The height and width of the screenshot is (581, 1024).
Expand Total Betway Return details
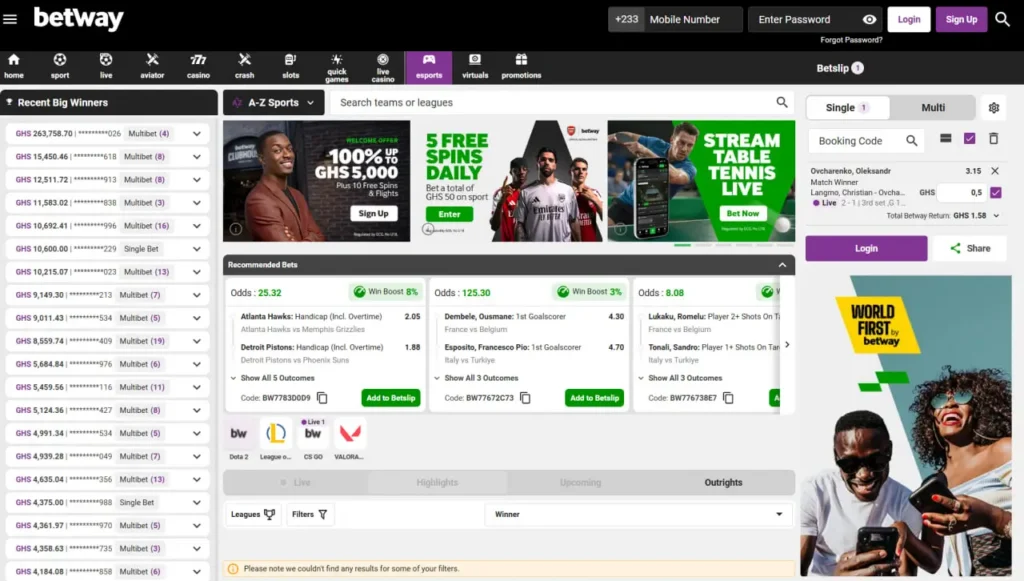[x=997, y=215]
